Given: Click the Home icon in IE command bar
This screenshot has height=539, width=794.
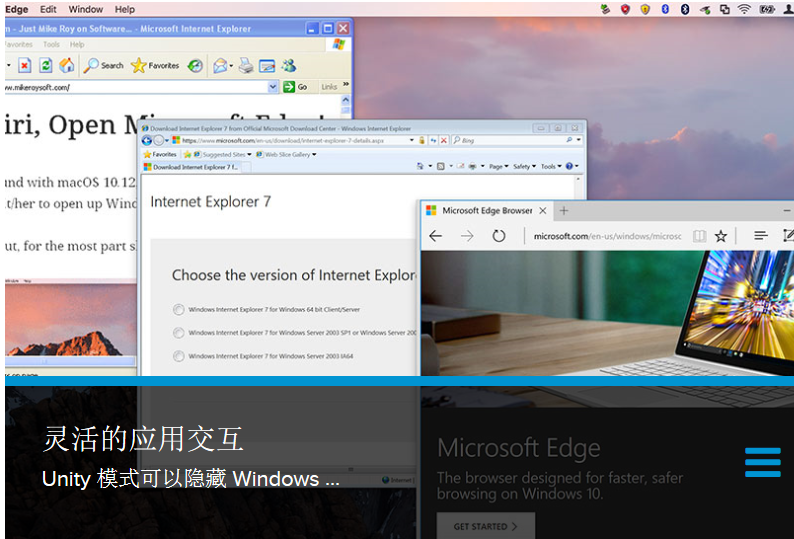Looking at the screenshot, I should click(420, 166).
